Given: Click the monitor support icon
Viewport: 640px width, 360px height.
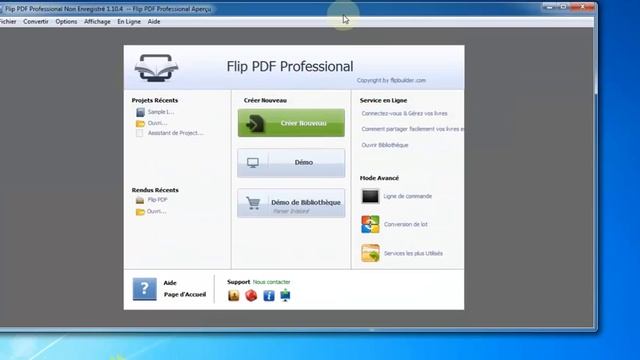Looking at the screenshot, I should tap(285, 296).
